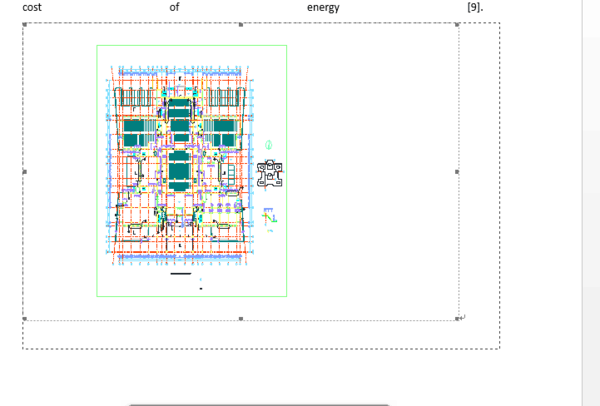The width and height of the screenshot is (600, 406).
Task: Click the bottom-middle selection handle of the object
Action: pyautogui.click(x=241, y=318)
